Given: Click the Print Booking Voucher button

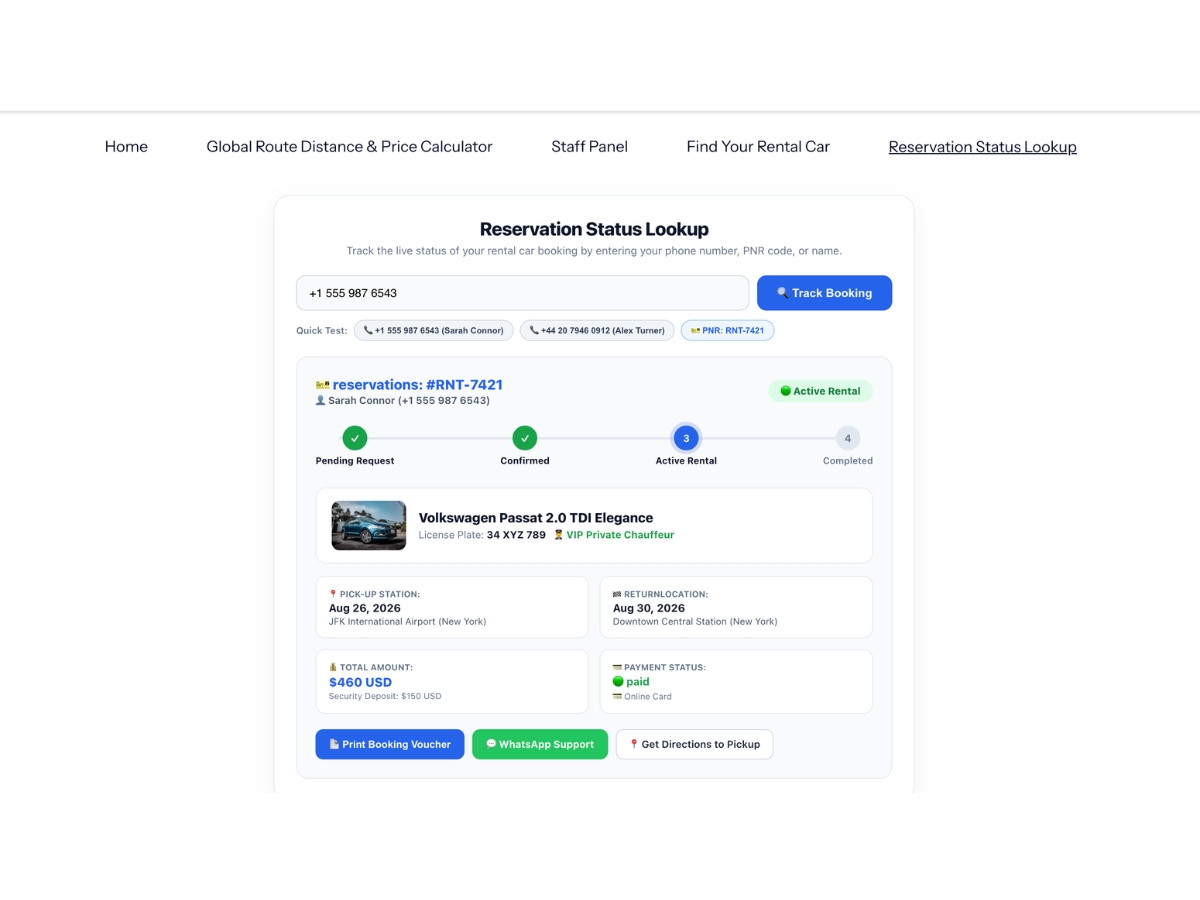Looking at the screenshot, I should 390,744.
